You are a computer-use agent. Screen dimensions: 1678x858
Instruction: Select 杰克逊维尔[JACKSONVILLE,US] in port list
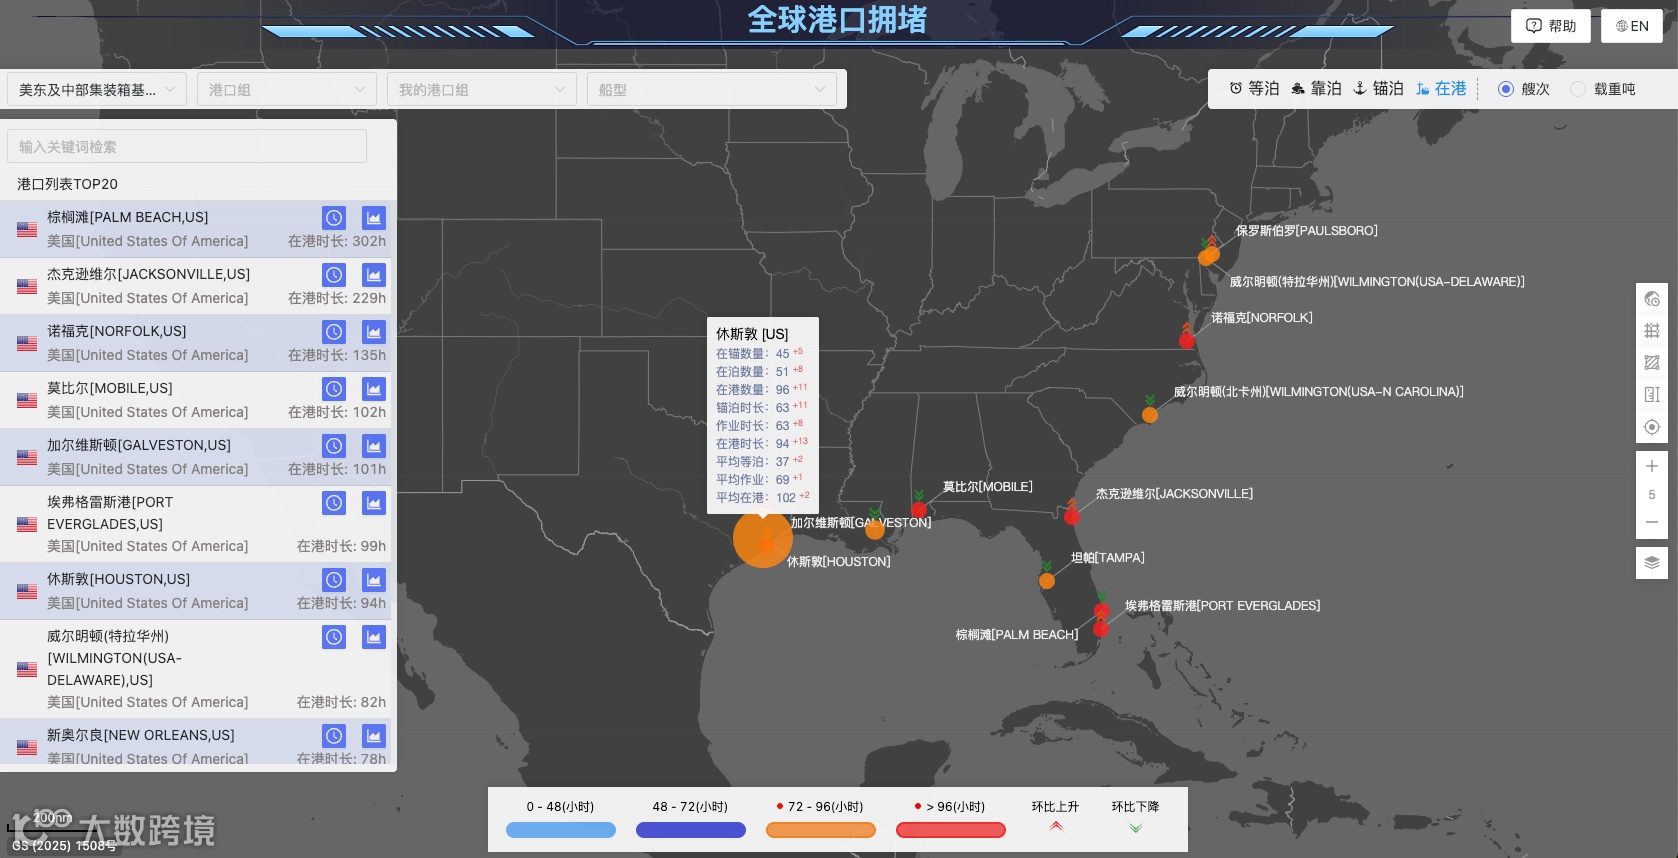(x=149, y=274)
